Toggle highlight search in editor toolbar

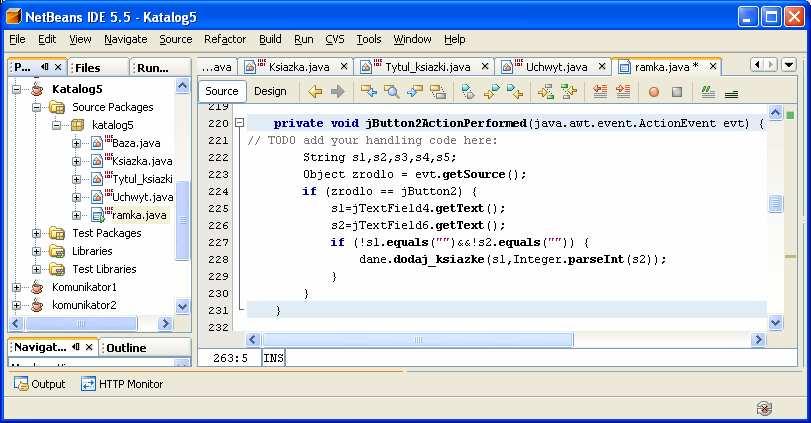click(438, 92)
